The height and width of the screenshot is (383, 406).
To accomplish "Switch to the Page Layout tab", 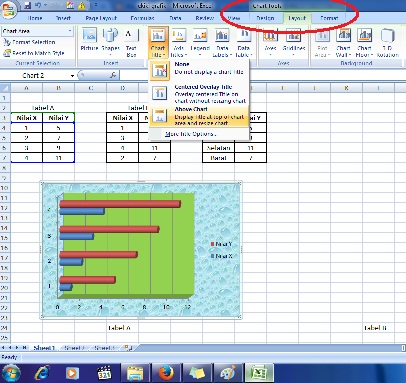I will (101, 18).
